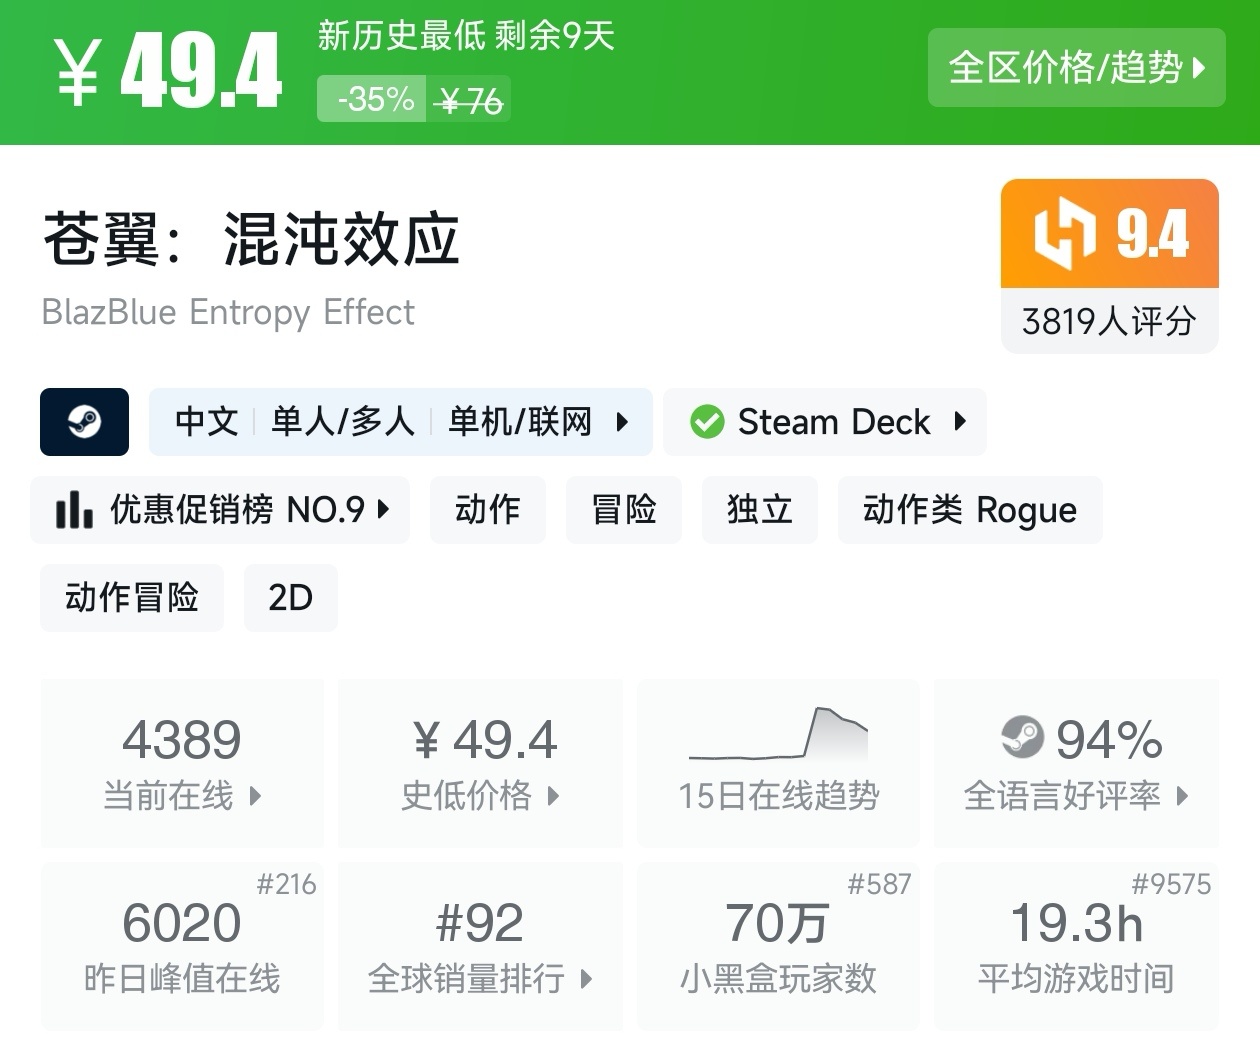1260x1038 pixels.
Task: Select the 冒险 tag
Action: (624, 510)
